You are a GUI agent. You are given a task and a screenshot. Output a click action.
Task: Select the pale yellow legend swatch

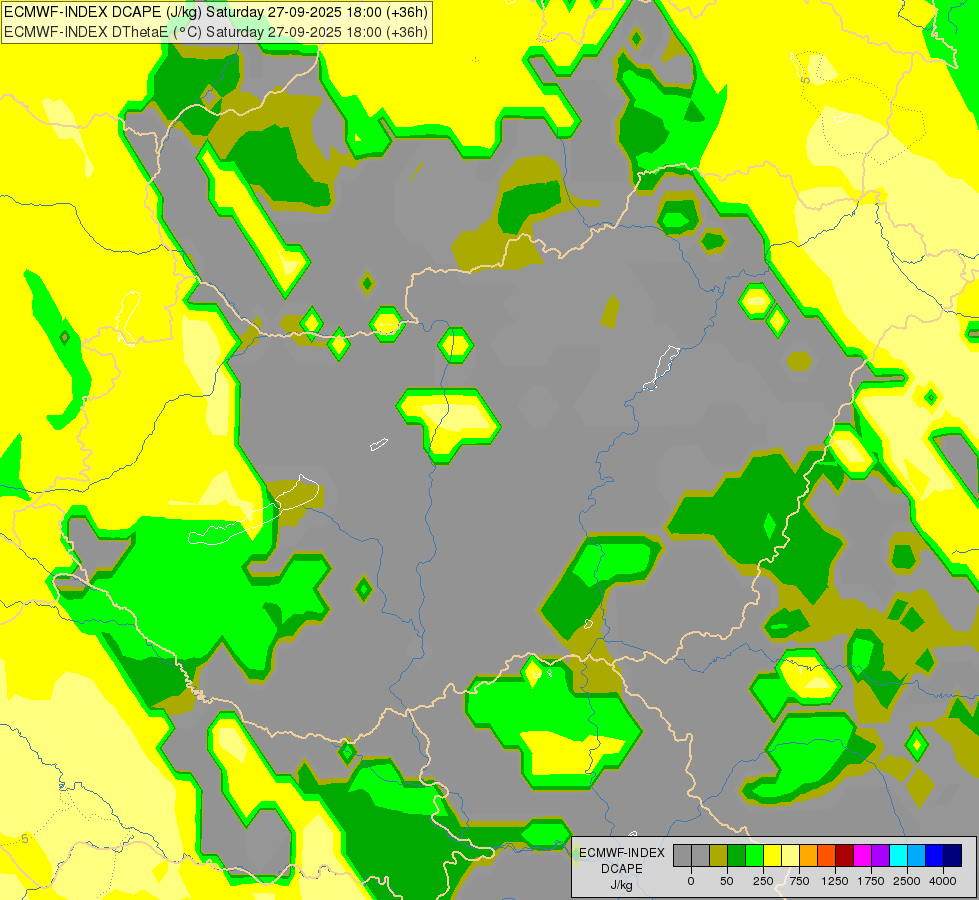pos(790,856)
